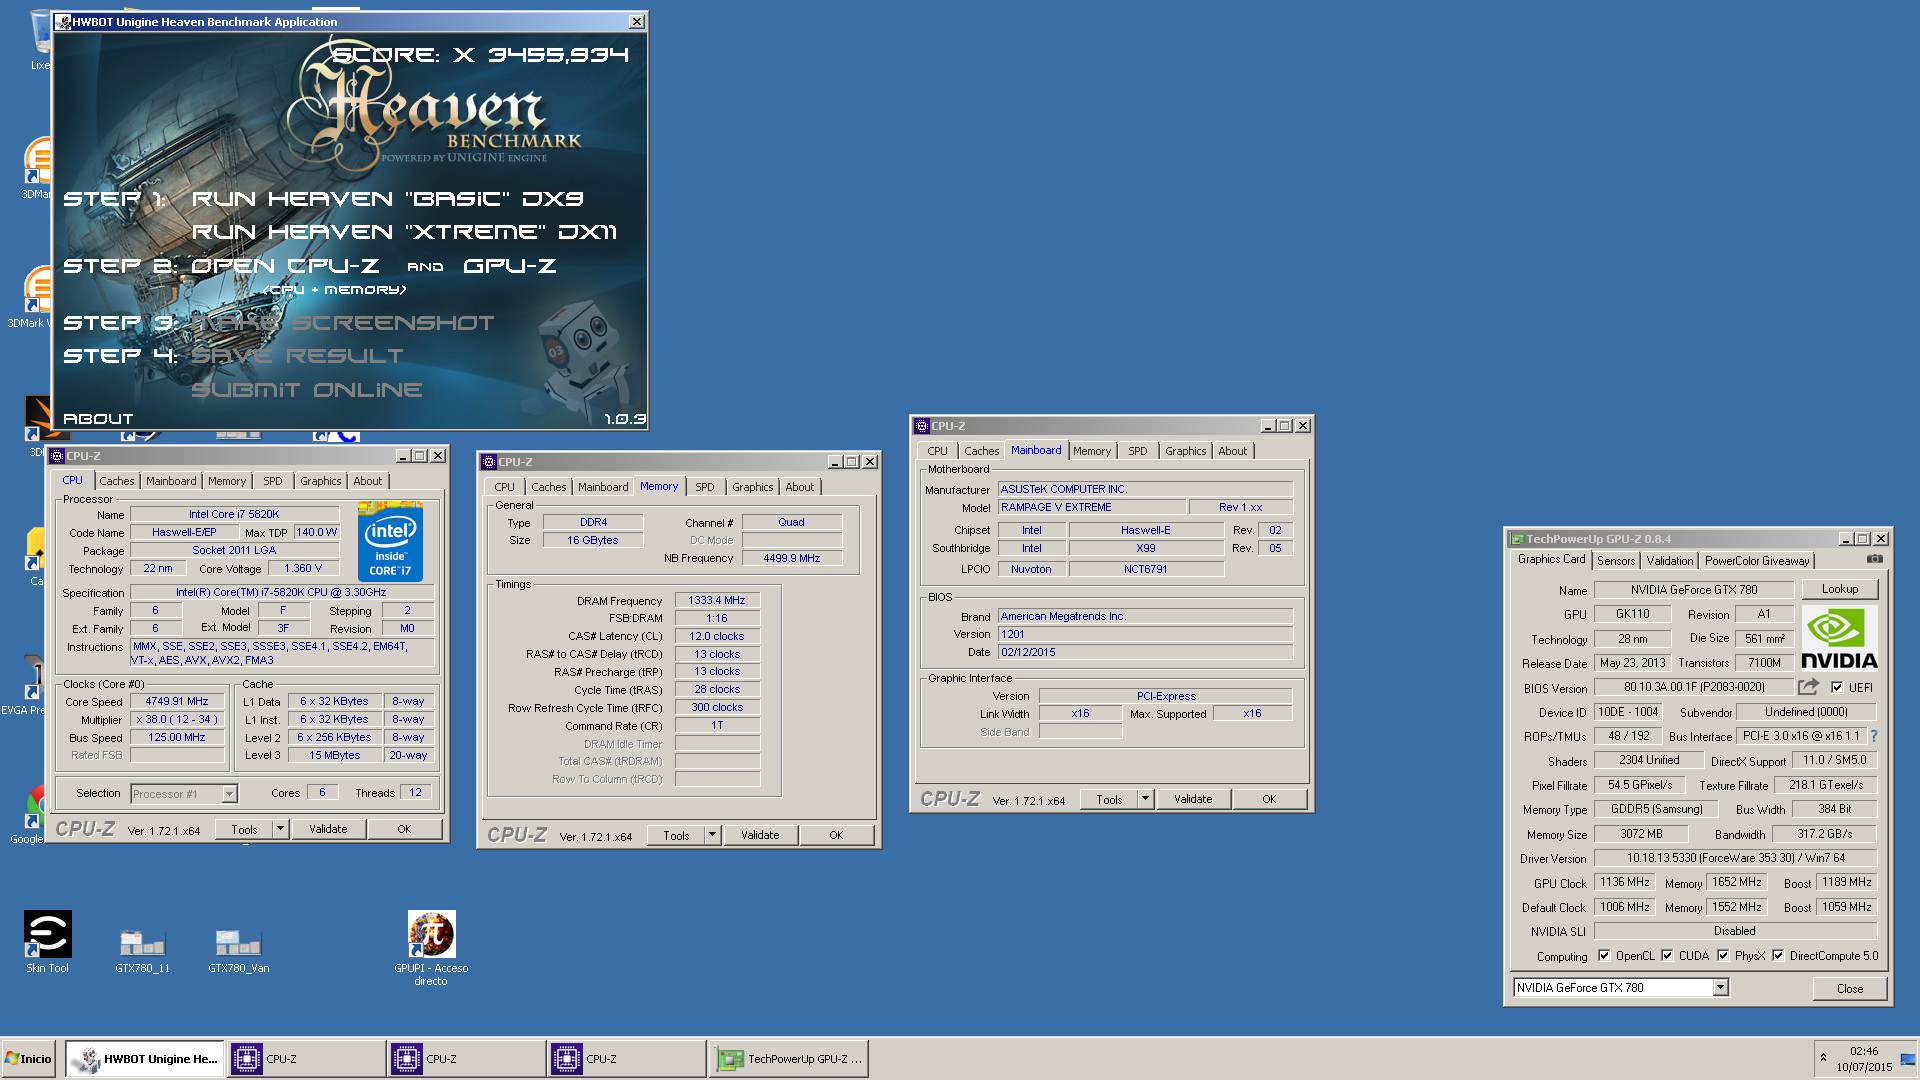Switch to Caches tab in CPU window
The width and height of the screenshot is (1920, 1080).
point(116,481)
